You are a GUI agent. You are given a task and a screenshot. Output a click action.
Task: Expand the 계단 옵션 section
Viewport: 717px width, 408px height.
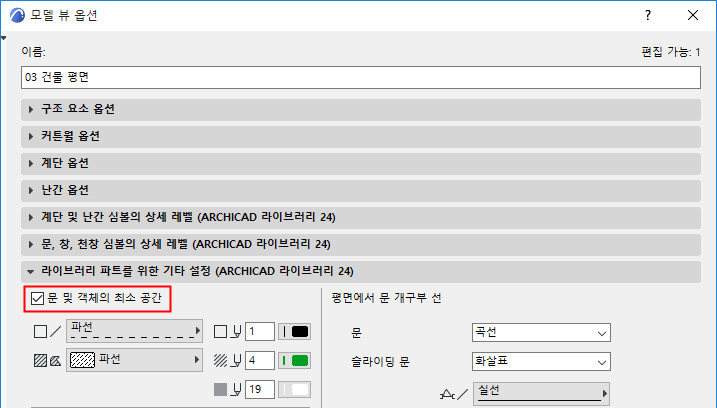361,163
